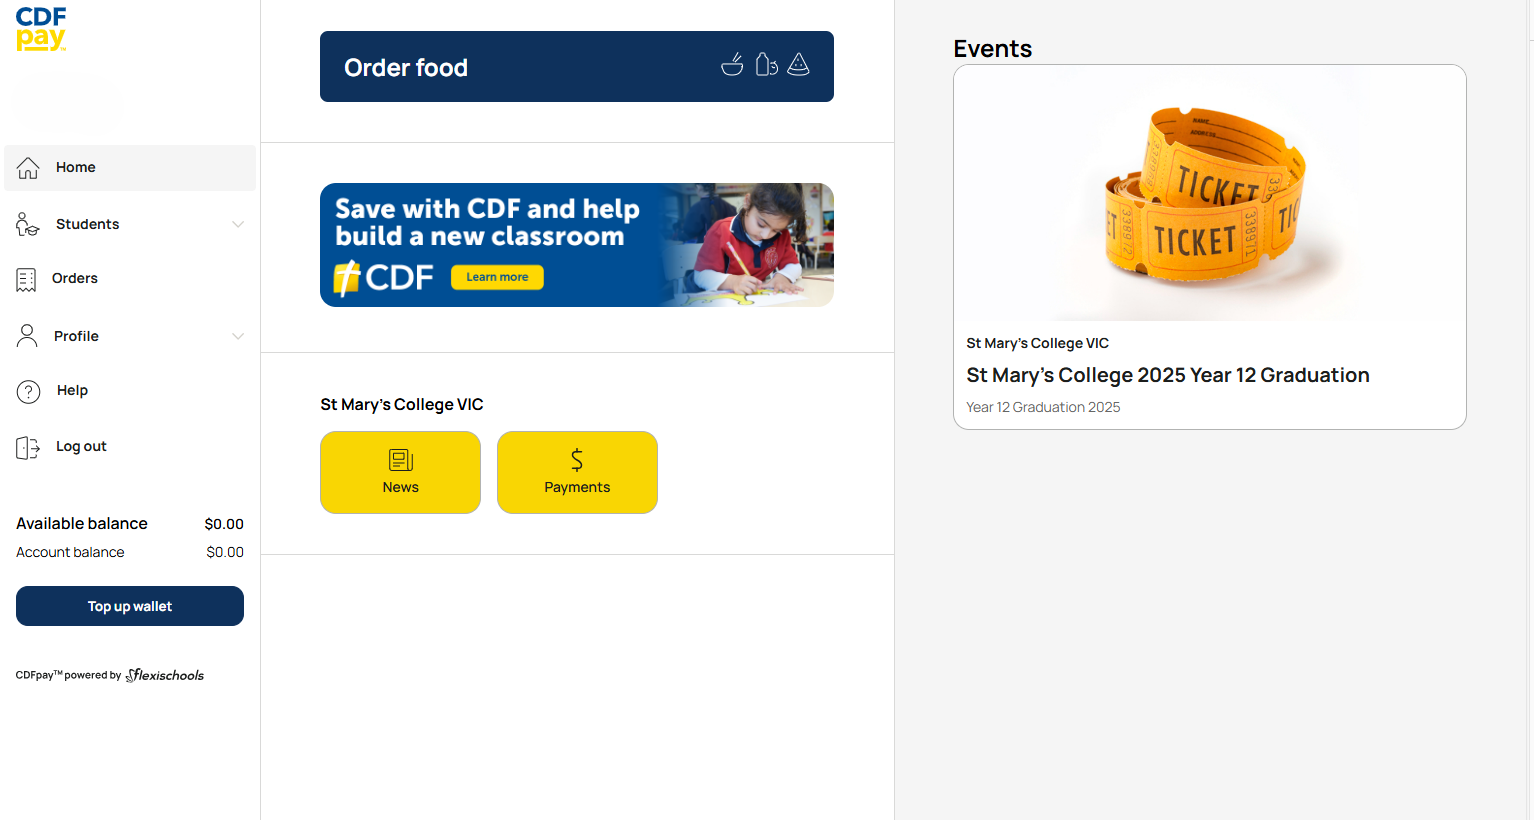
Task: Go to the Home menu item
Action: click(x=76, y=167)
